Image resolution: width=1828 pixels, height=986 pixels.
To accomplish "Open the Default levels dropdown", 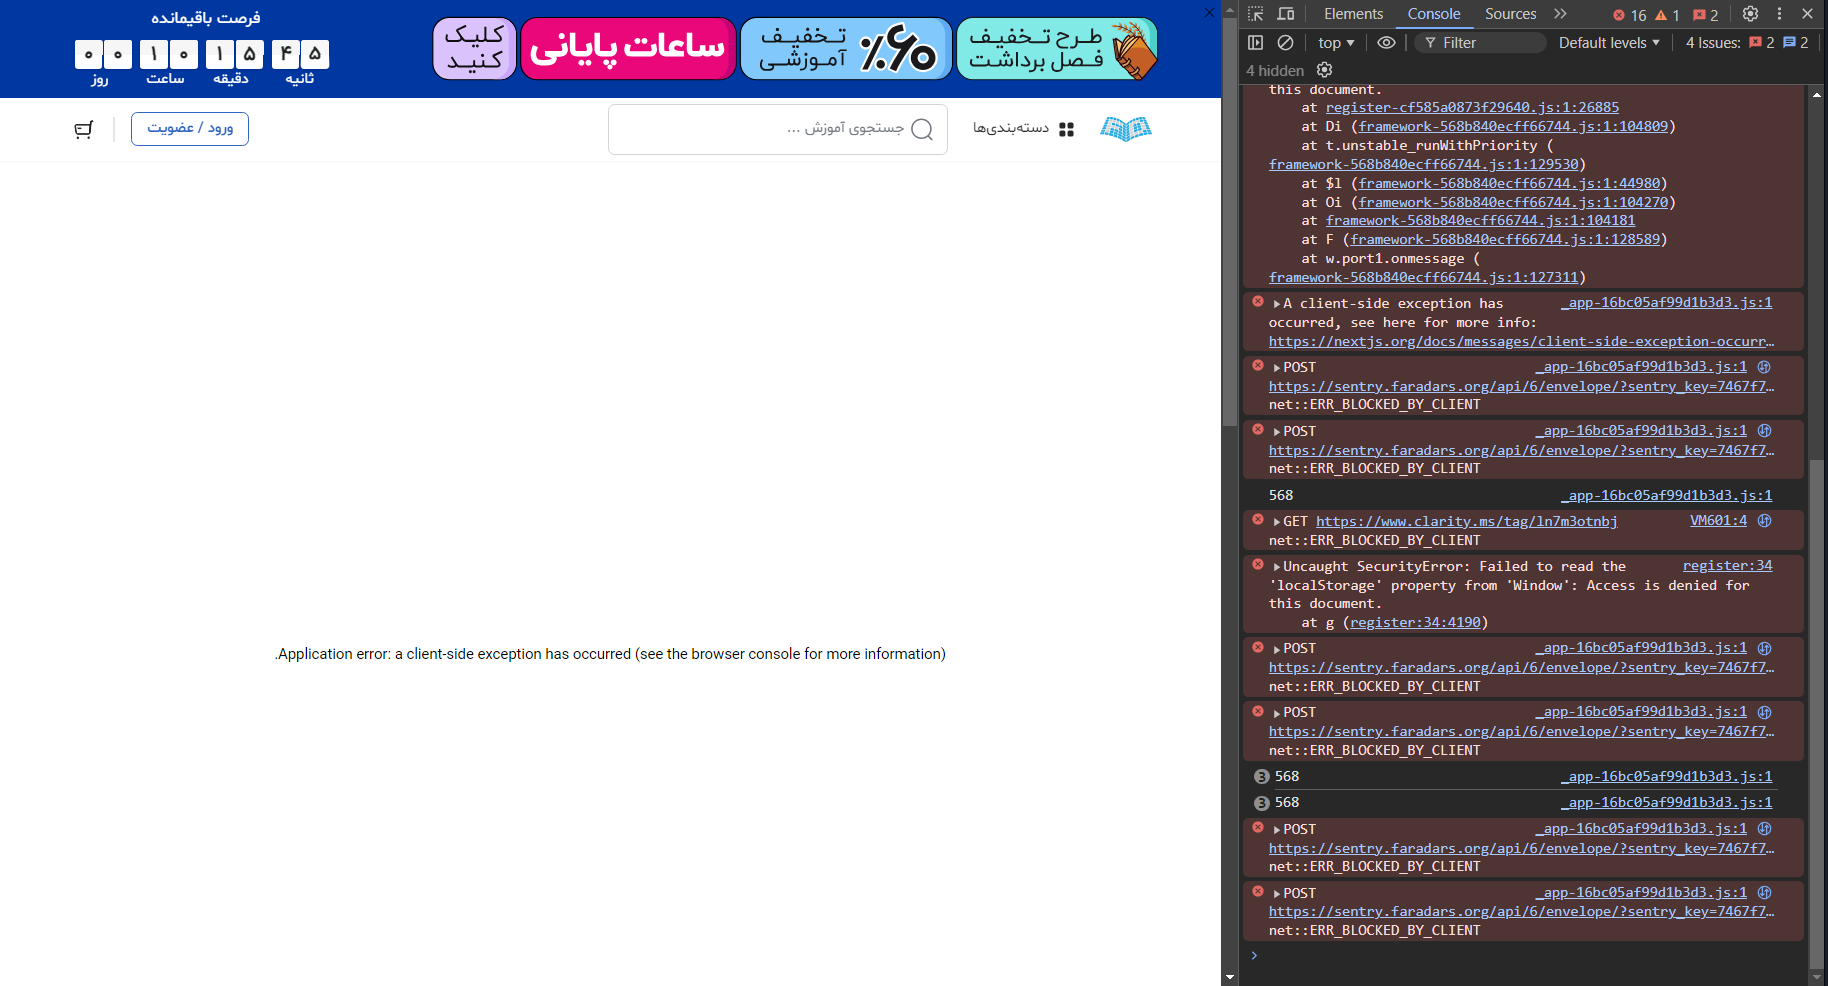I will tap(1609, 42).
